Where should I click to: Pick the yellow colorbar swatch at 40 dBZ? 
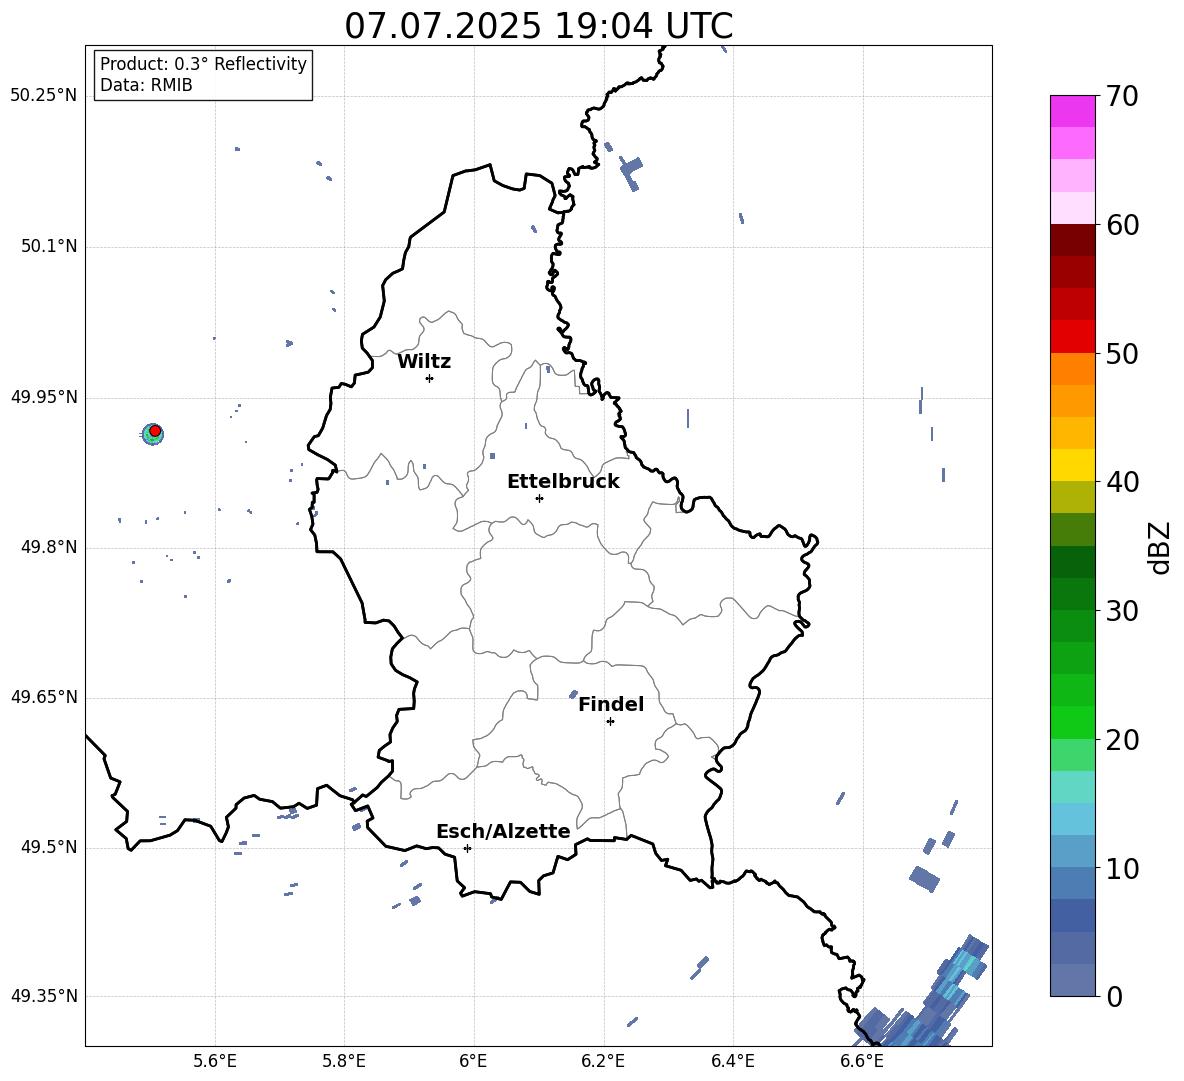coord(1072,465)
